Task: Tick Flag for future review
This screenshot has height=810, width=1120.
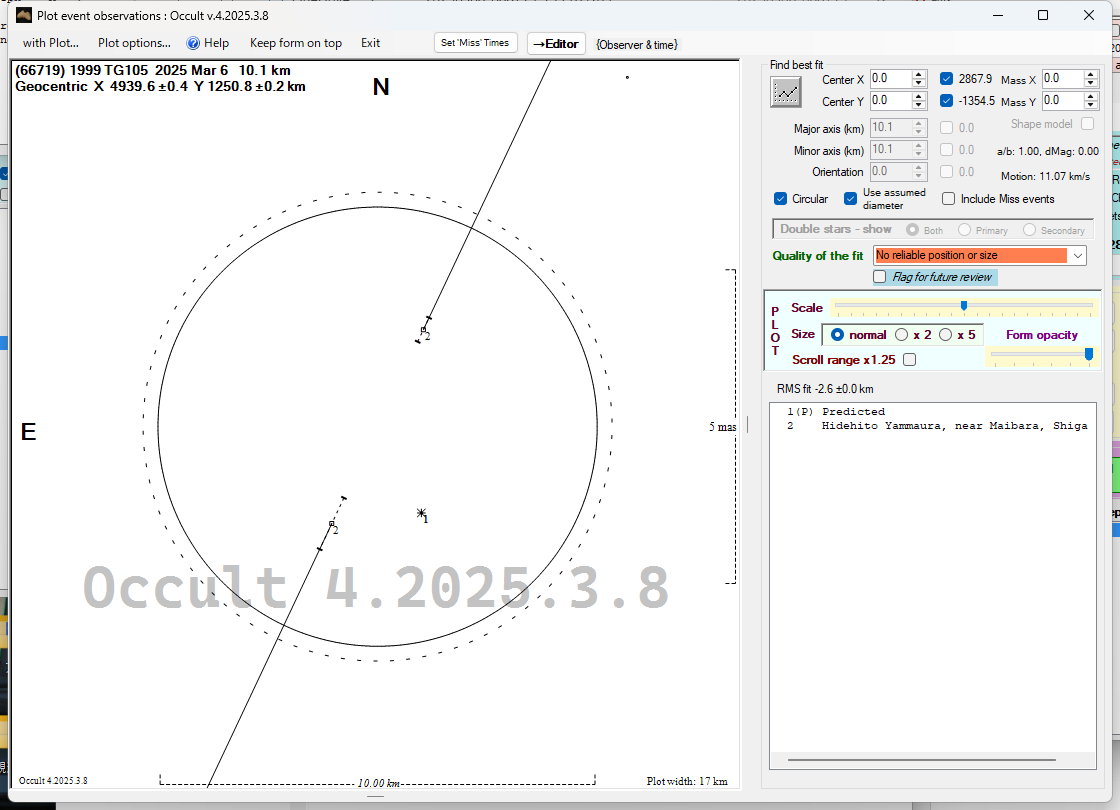Action: [880, 277]
